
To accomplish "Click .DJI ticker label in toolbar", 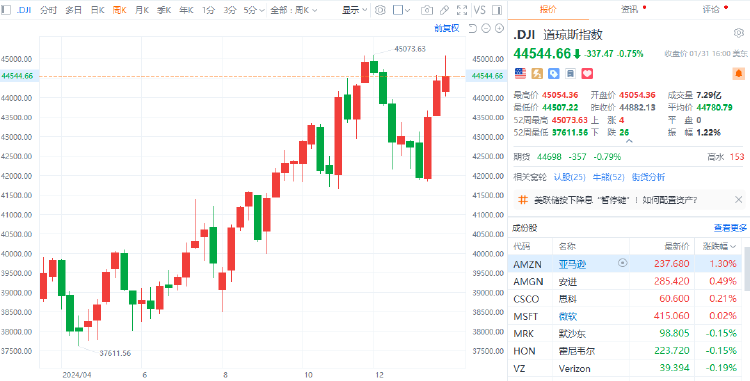I will 23,10.
